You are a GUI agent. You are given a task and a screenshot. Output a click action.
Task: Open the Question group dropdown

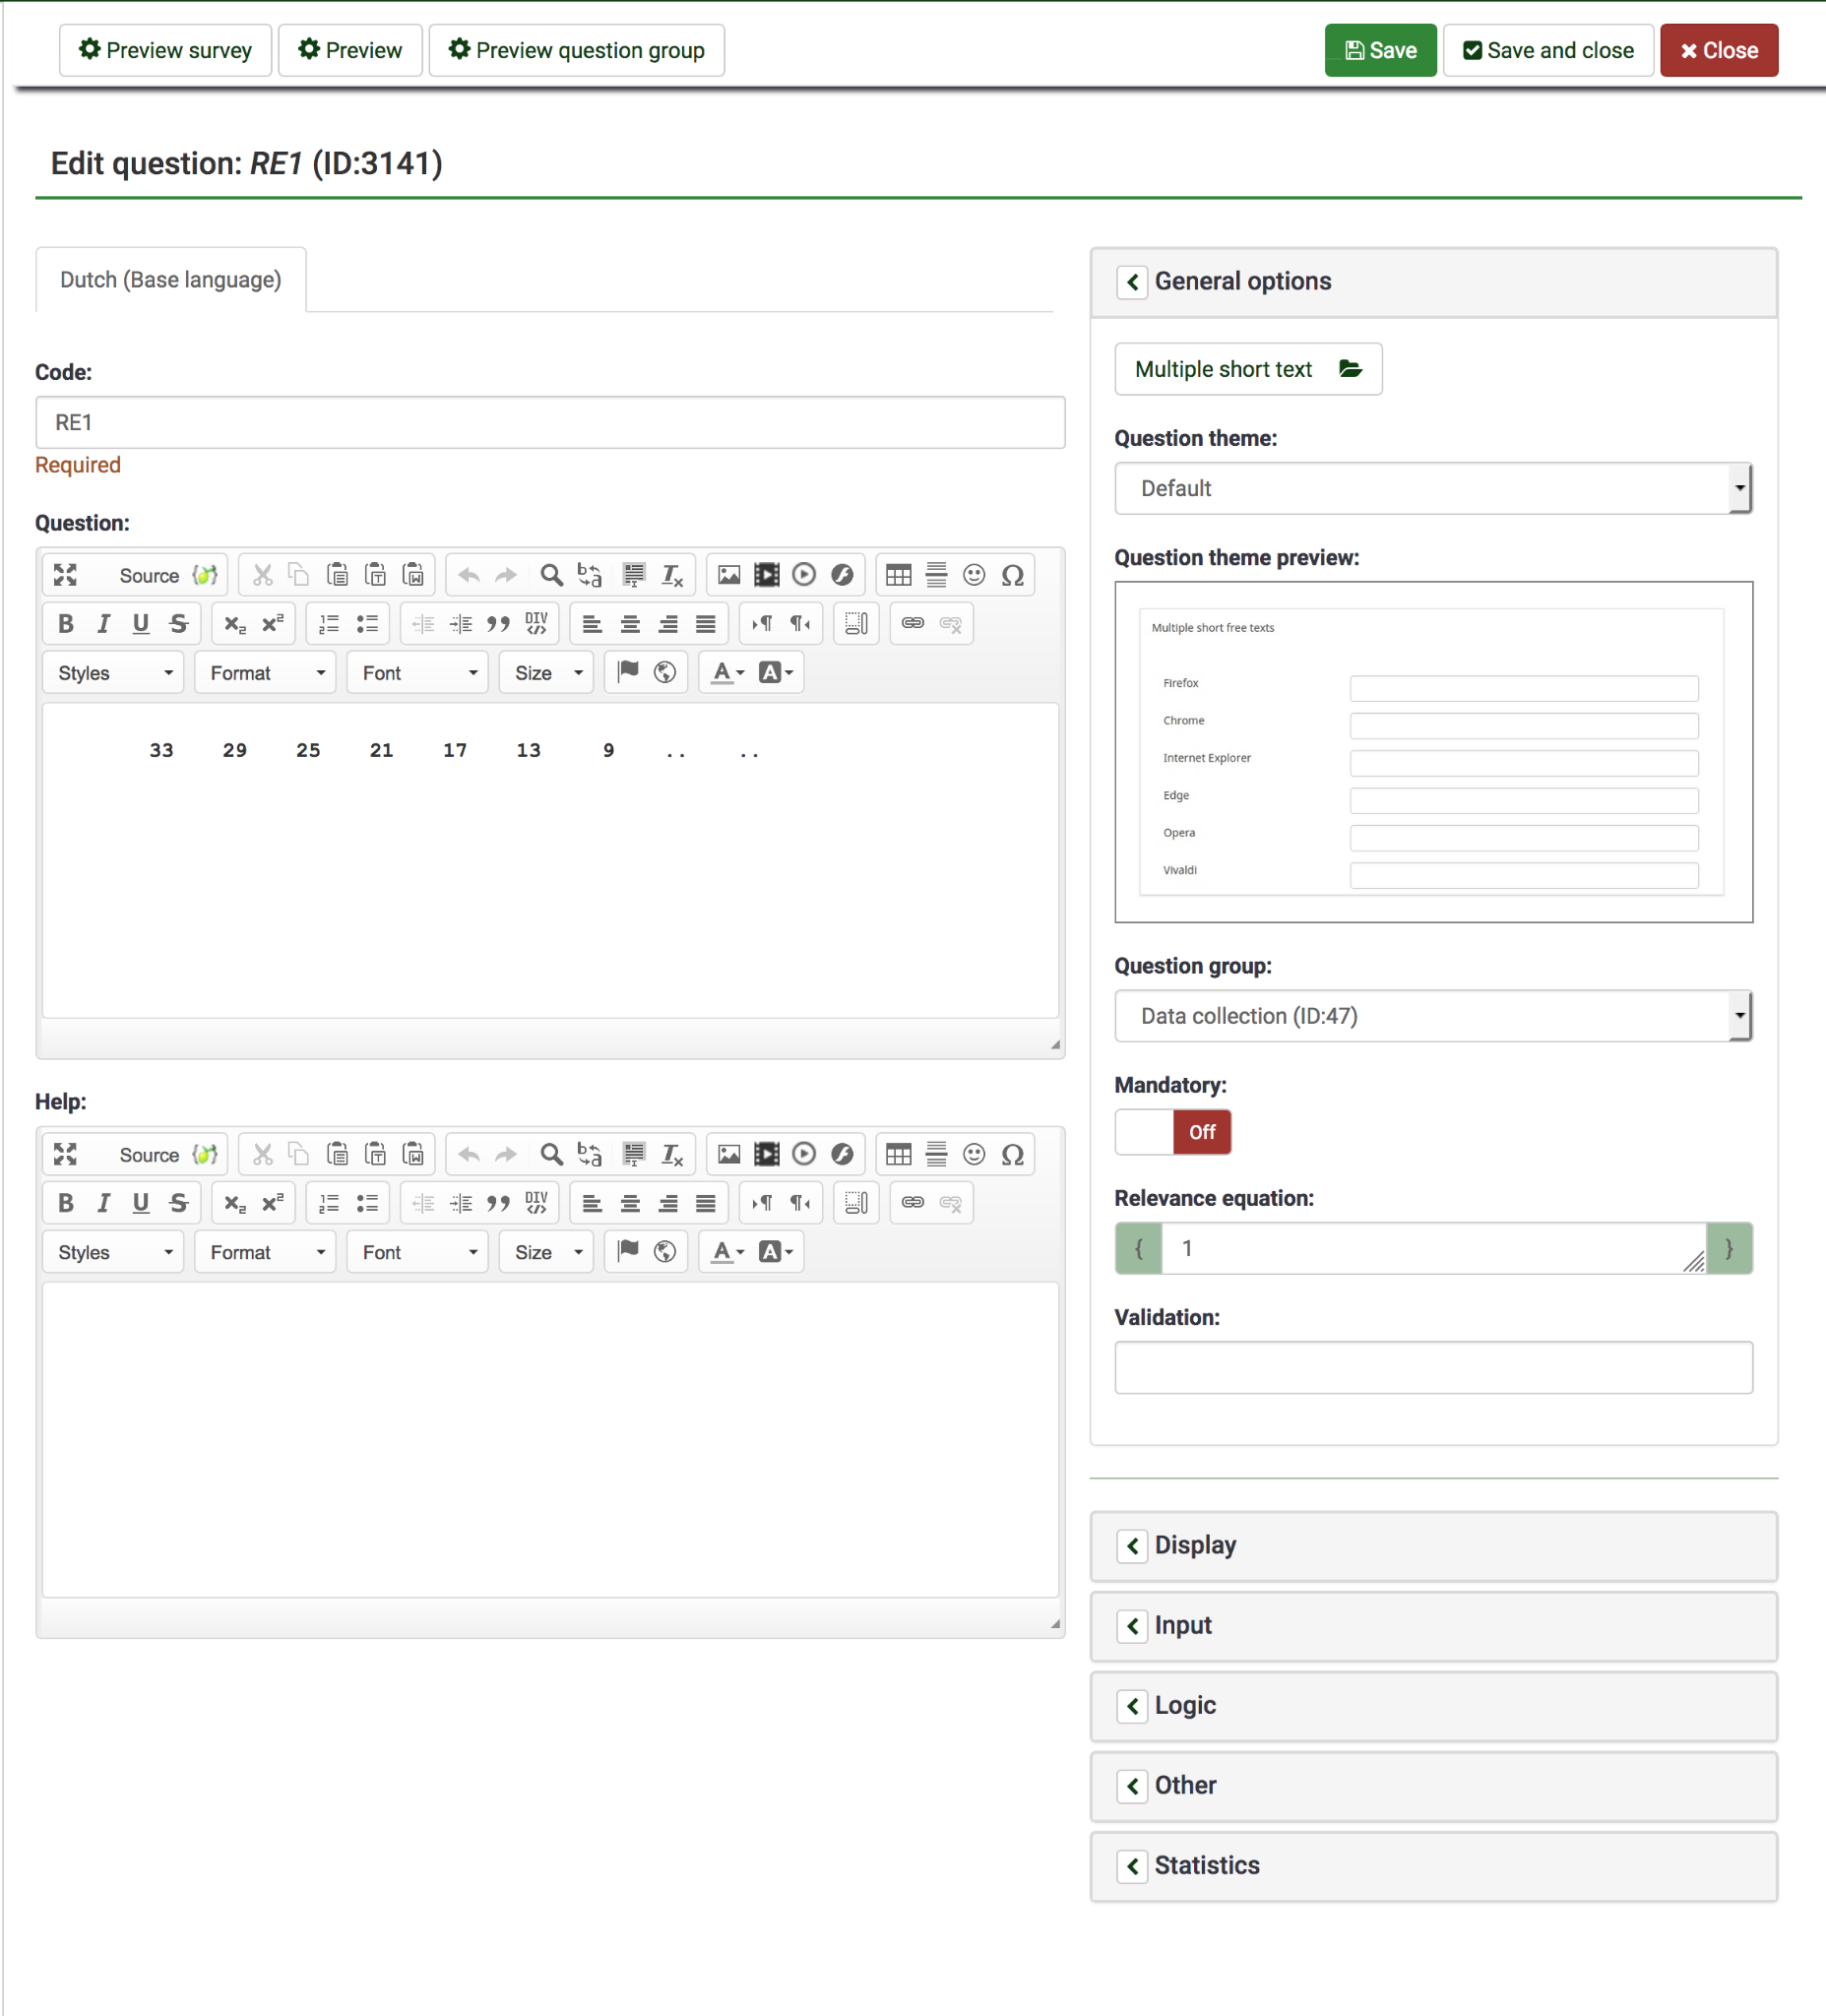coord(1433,1016)
